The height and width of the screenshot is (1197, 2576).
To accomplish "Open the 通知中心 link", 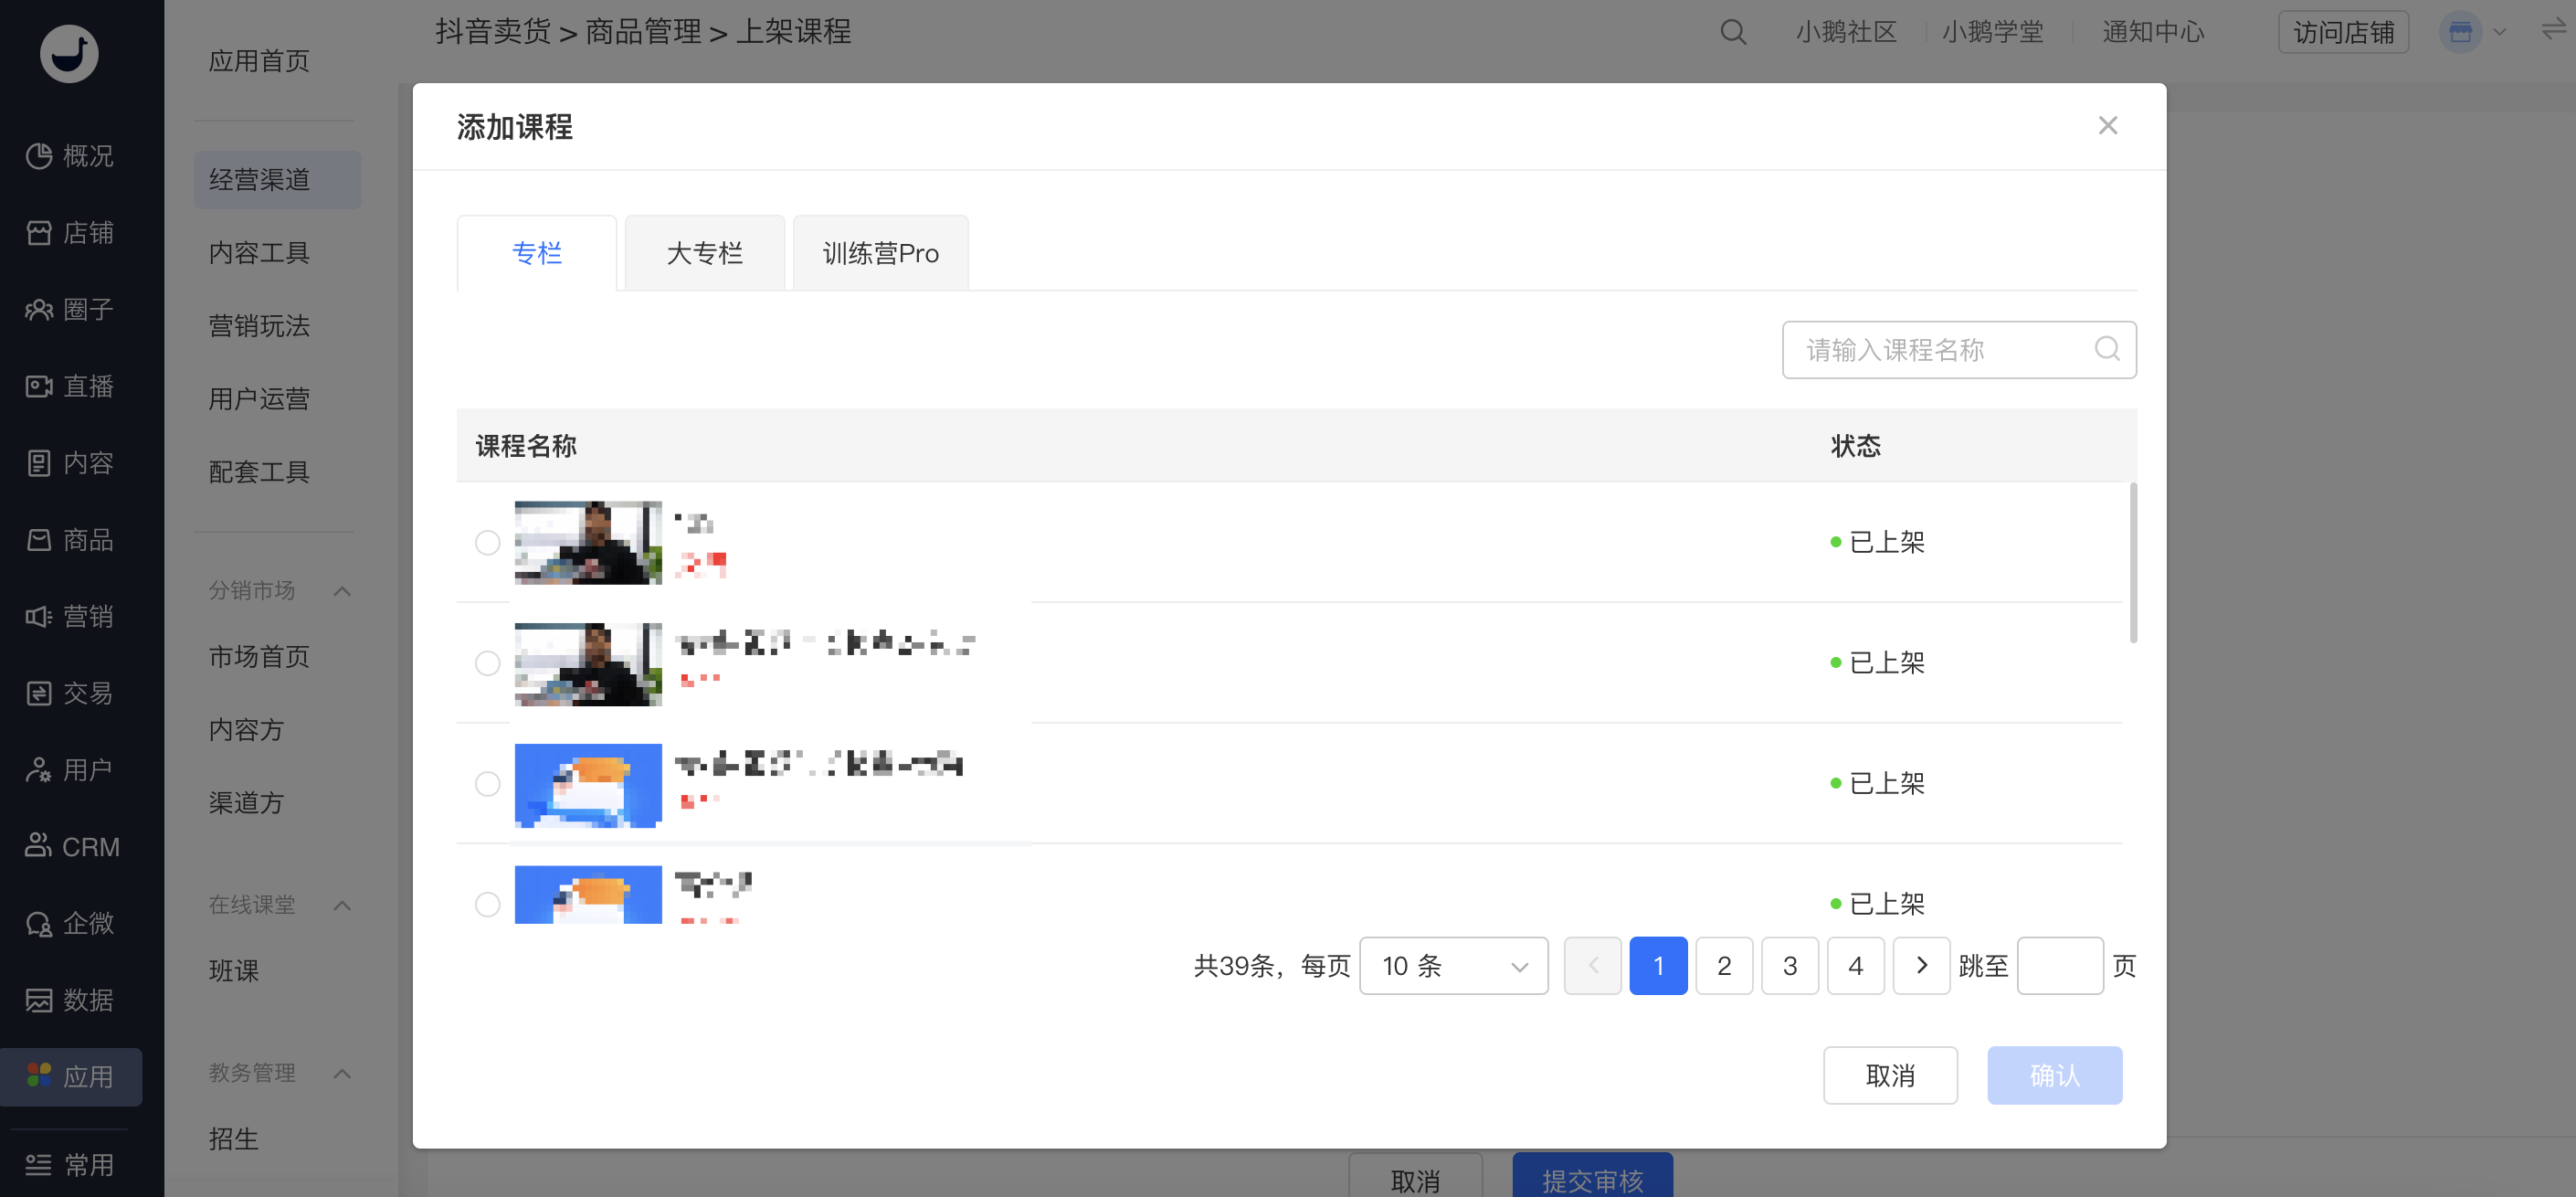I will [2153, 32].
